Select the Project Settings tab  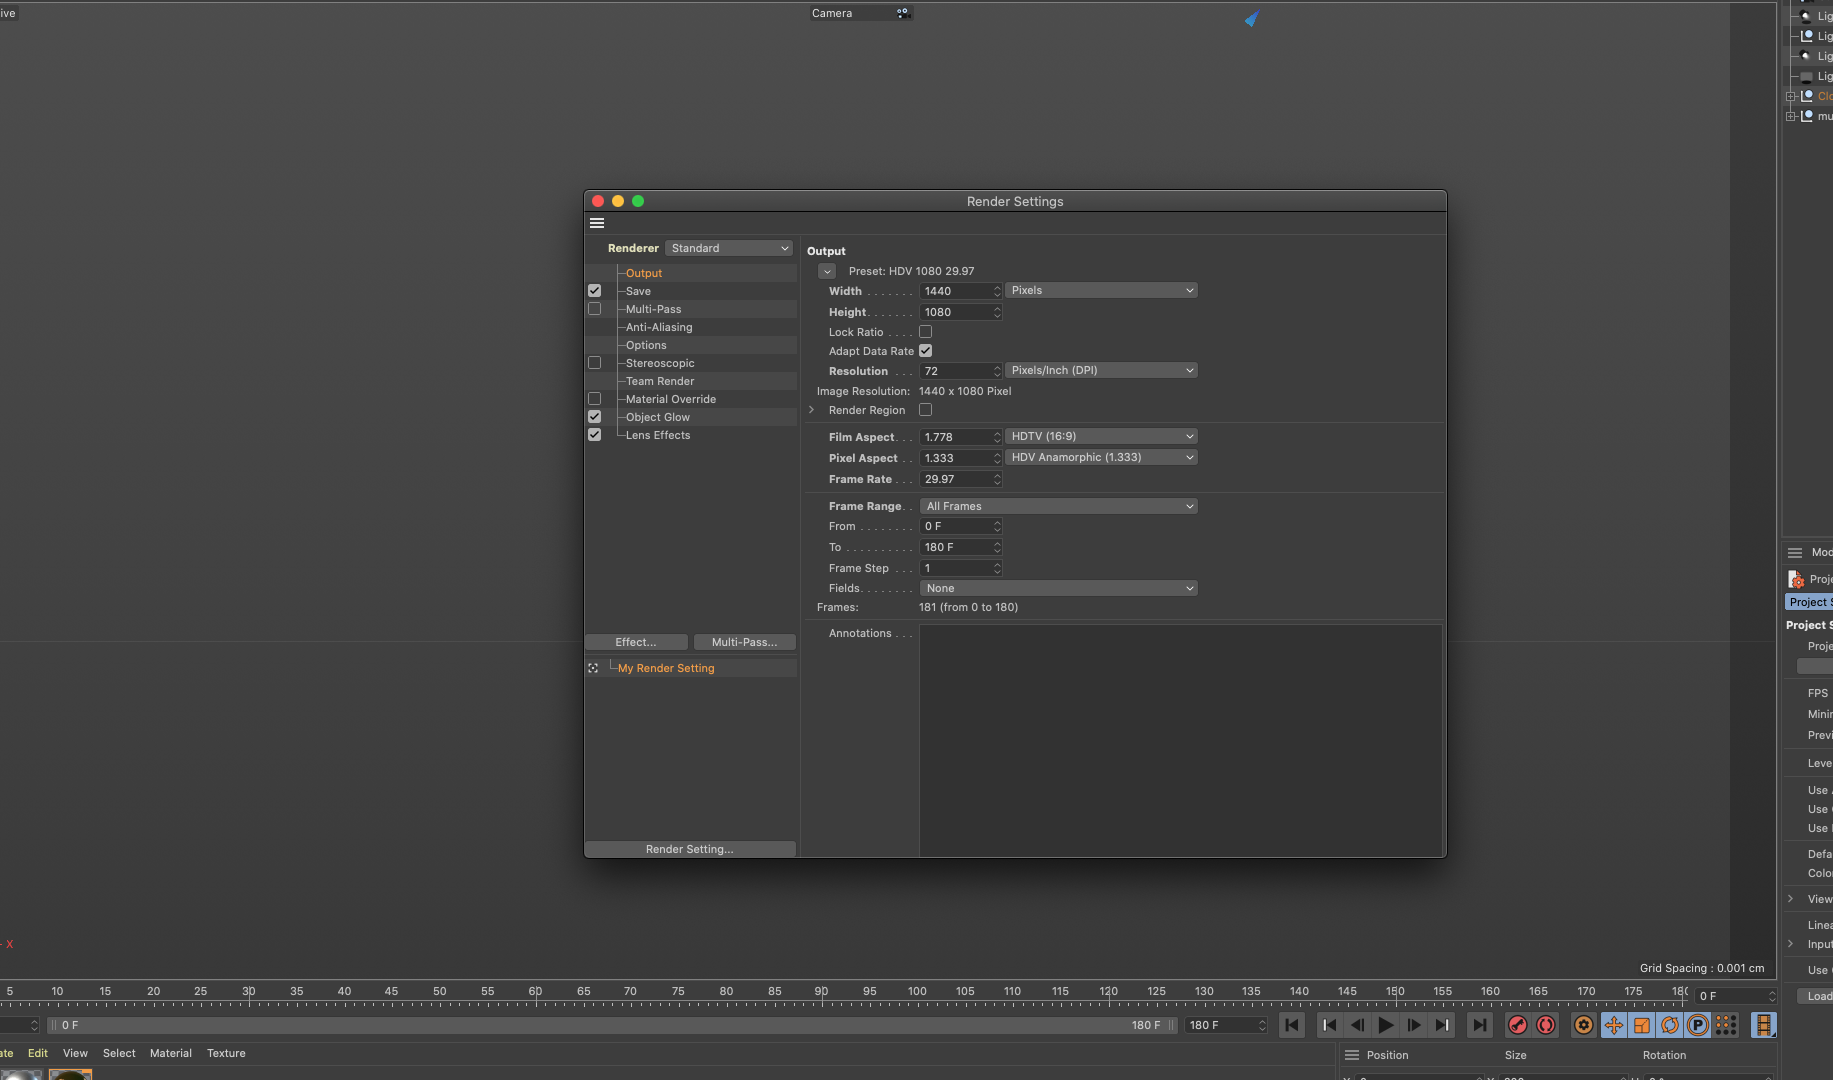coord(1810,601)
